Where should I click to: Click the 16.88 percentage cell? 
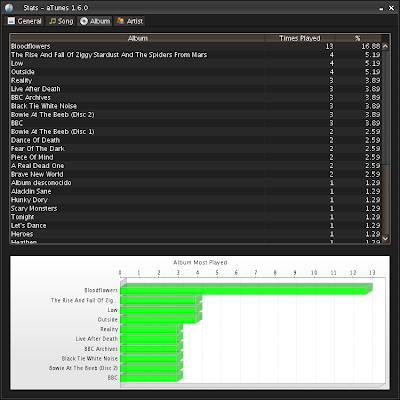point(358,46)
